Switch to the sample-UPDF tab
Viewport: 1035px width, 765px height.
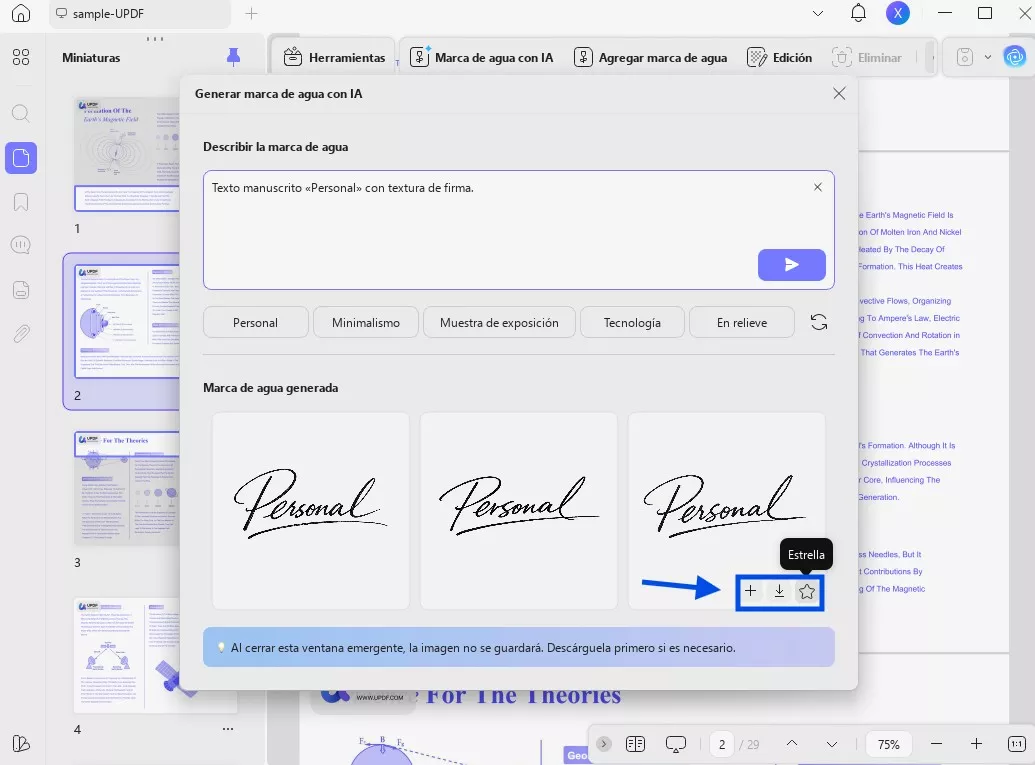(140, 13)
